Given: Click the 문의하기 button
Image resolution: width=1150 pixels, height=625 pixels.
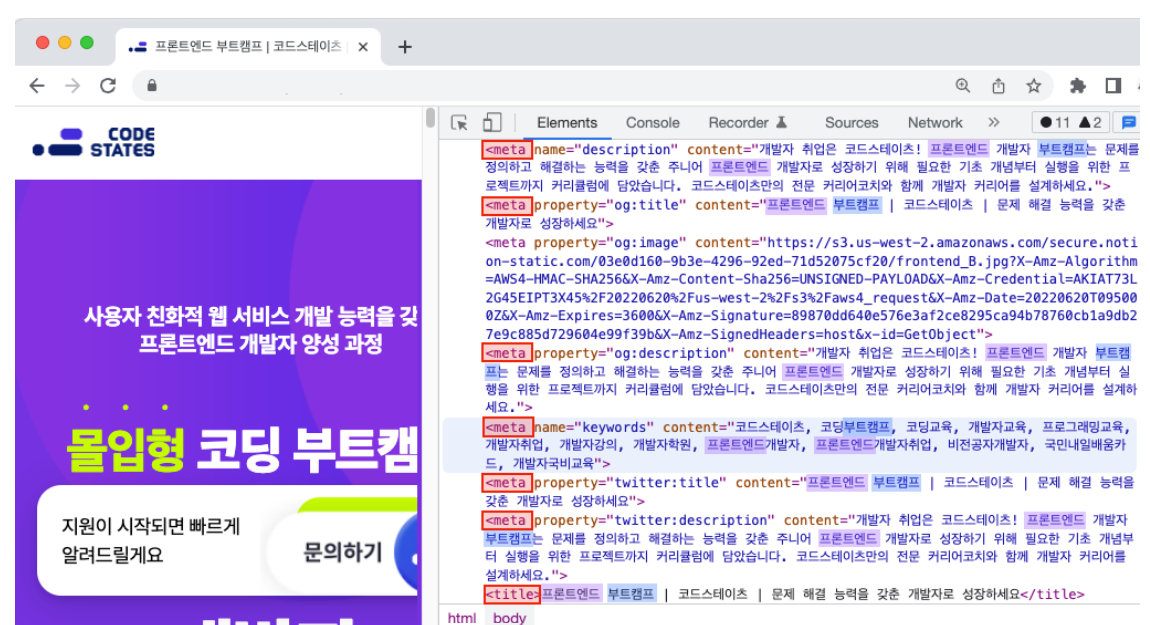Looking at the screenshot, I should [x=343, y=552].
